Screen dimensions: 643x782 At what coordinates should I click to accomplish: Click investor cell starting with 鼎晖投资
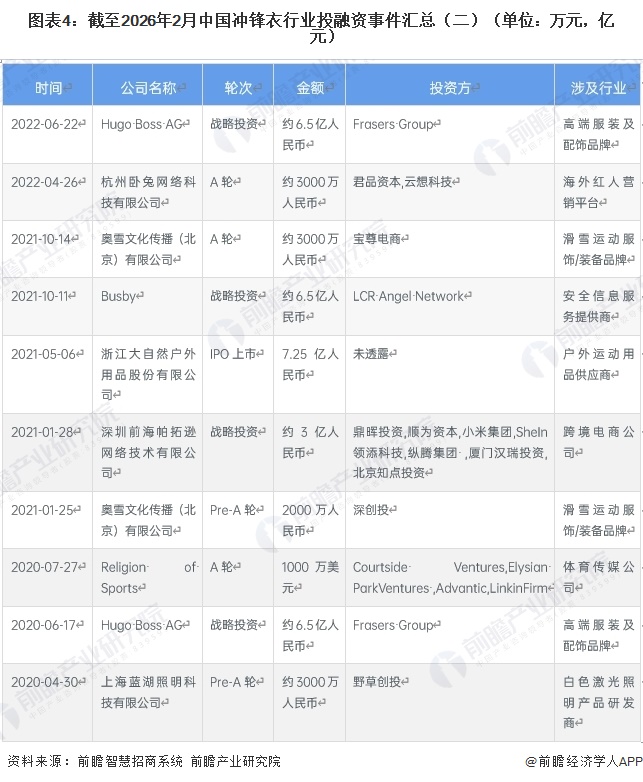[x=450, y=452]
